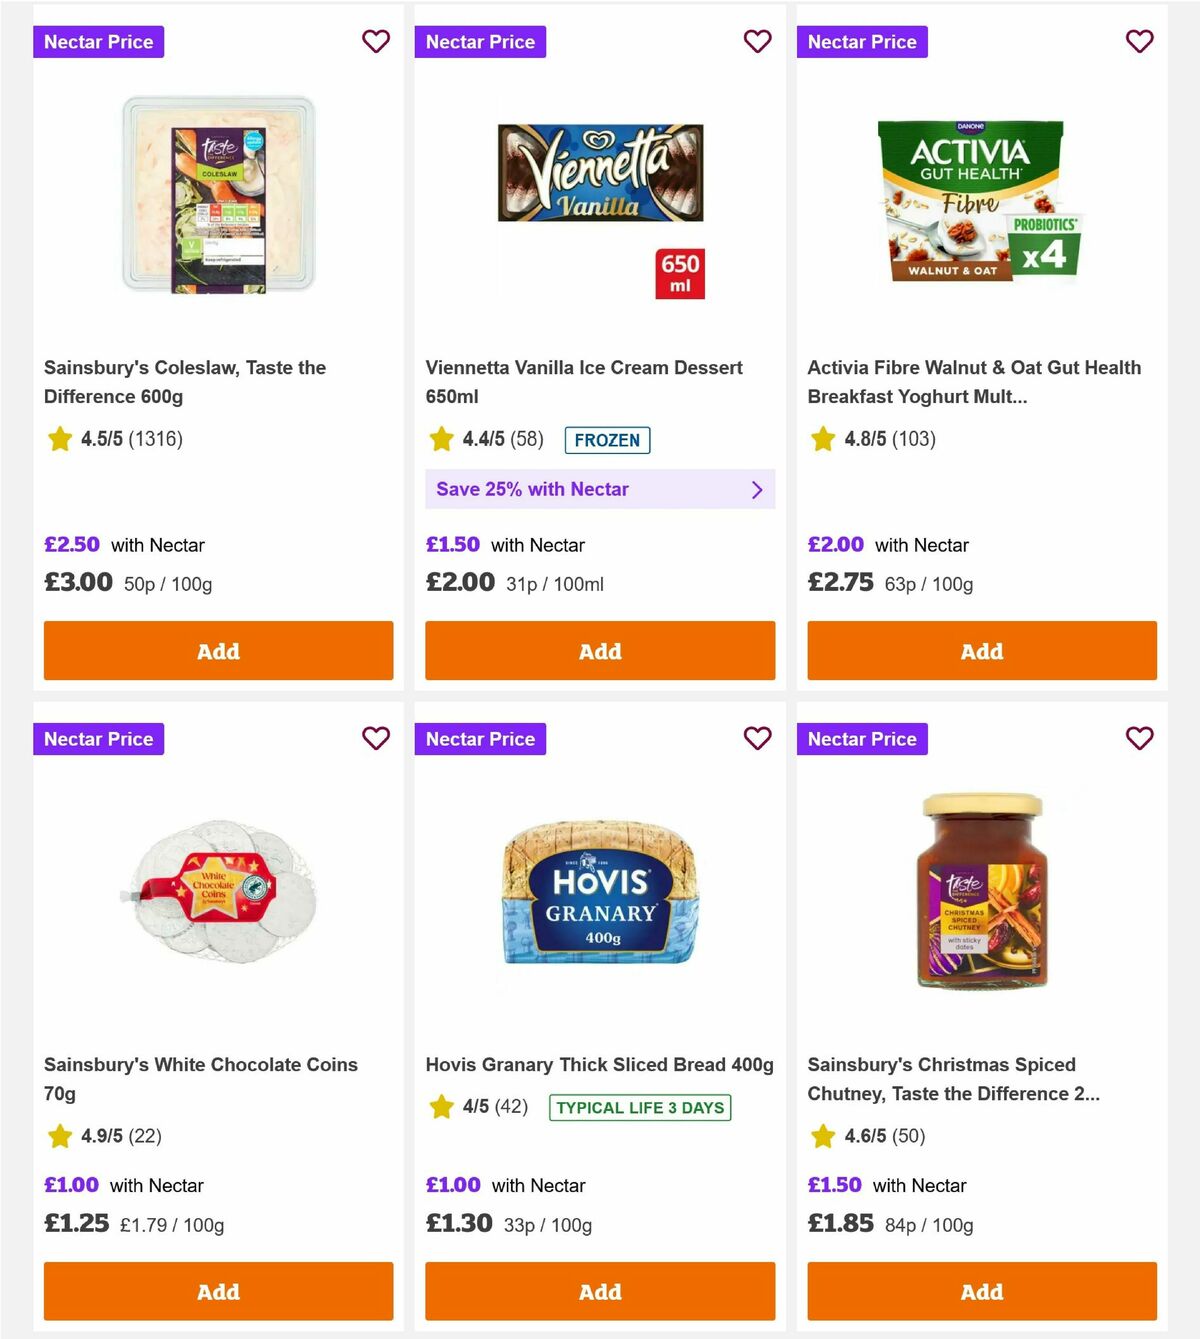1200x1339 pixels.
Task: Click the star icon beside 4.9/5
Action: [x=59, y=1135]
